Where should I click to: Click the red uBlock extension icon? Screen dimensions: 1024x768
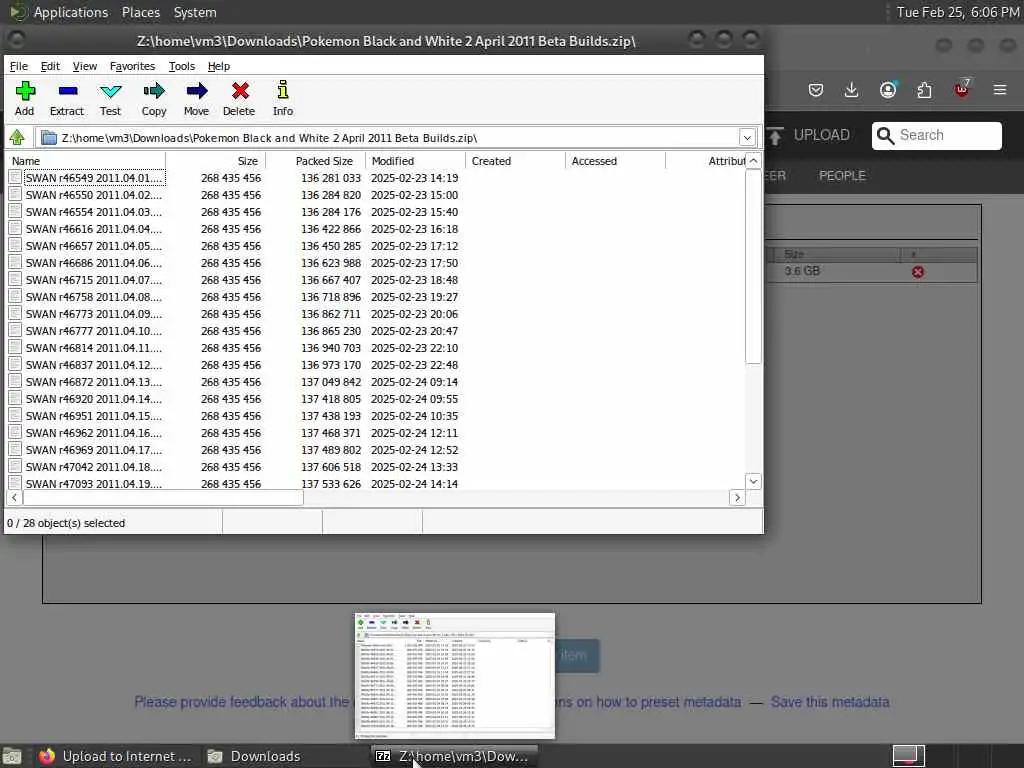click(x=962, y=88)
